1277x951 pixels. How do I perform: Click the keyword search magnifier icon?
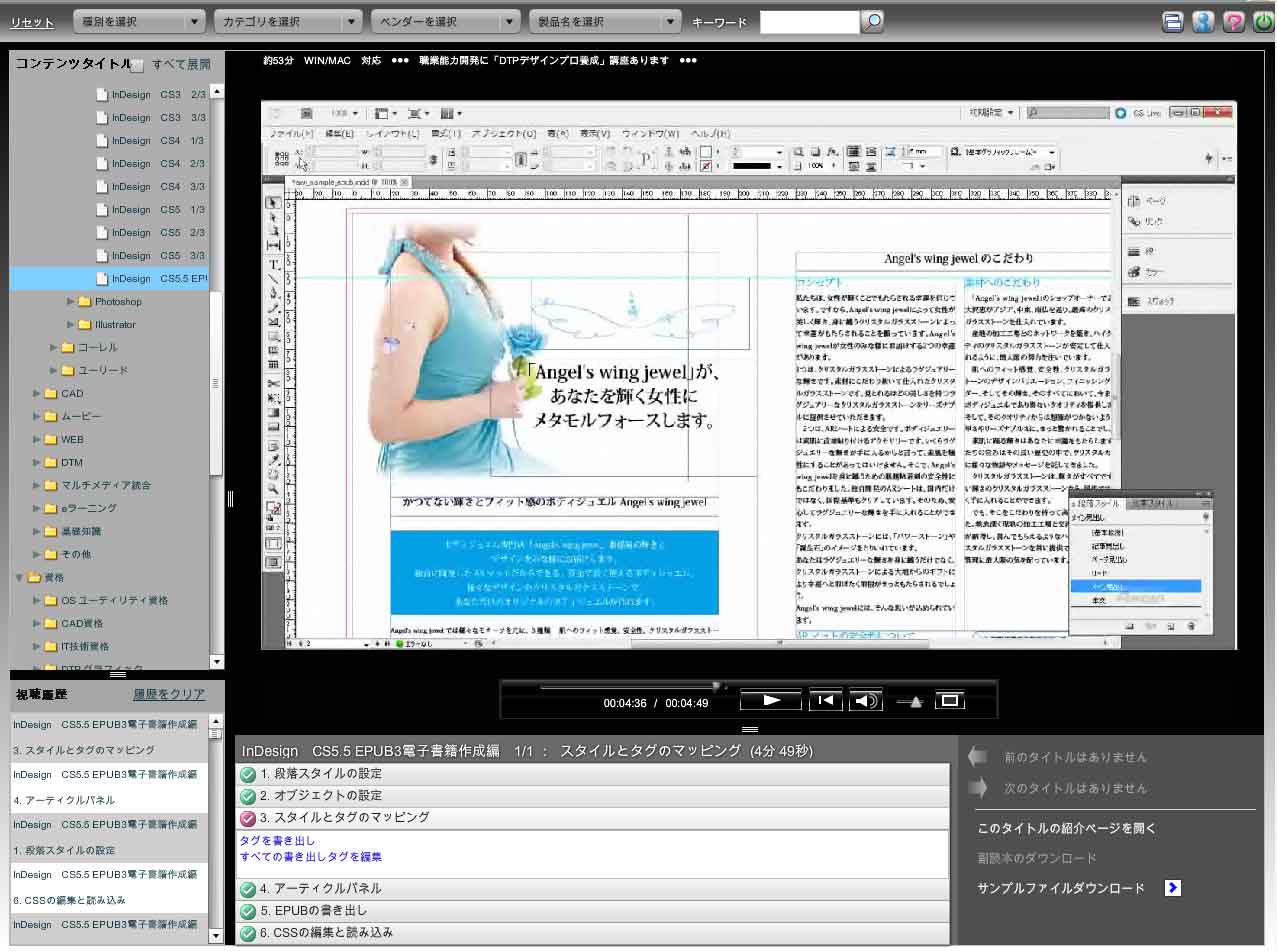click(873, 21)
